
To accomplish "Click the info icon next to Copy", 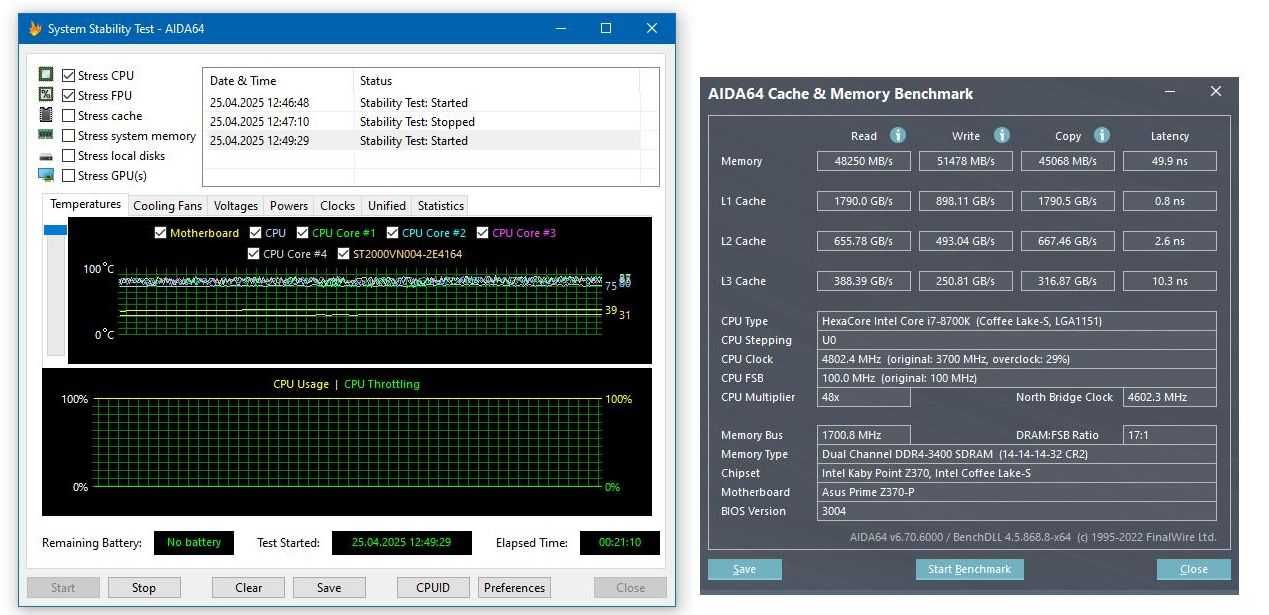I will coord(1101,135).
